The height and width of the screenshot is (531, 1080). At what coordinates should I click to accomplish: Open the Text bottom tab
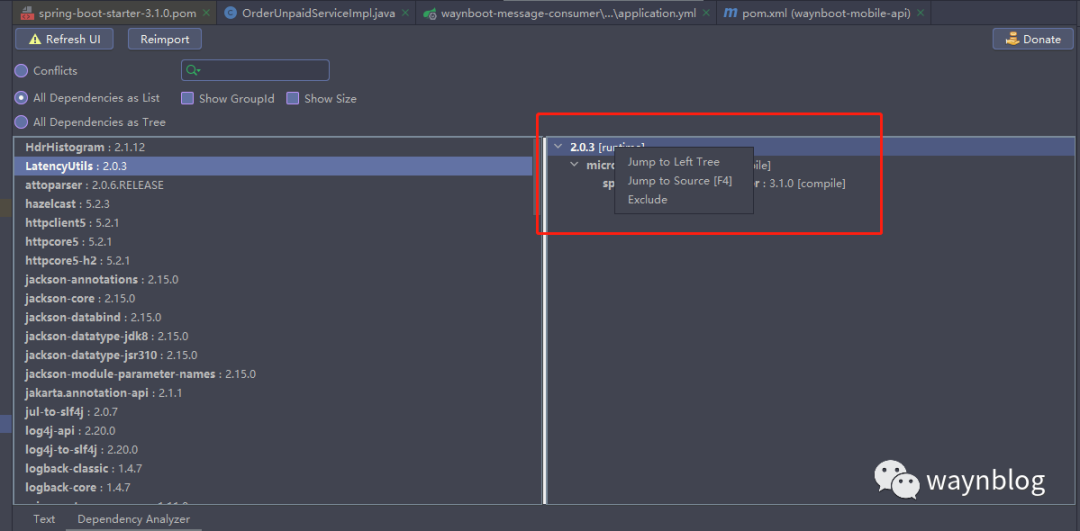pos(44,519)
